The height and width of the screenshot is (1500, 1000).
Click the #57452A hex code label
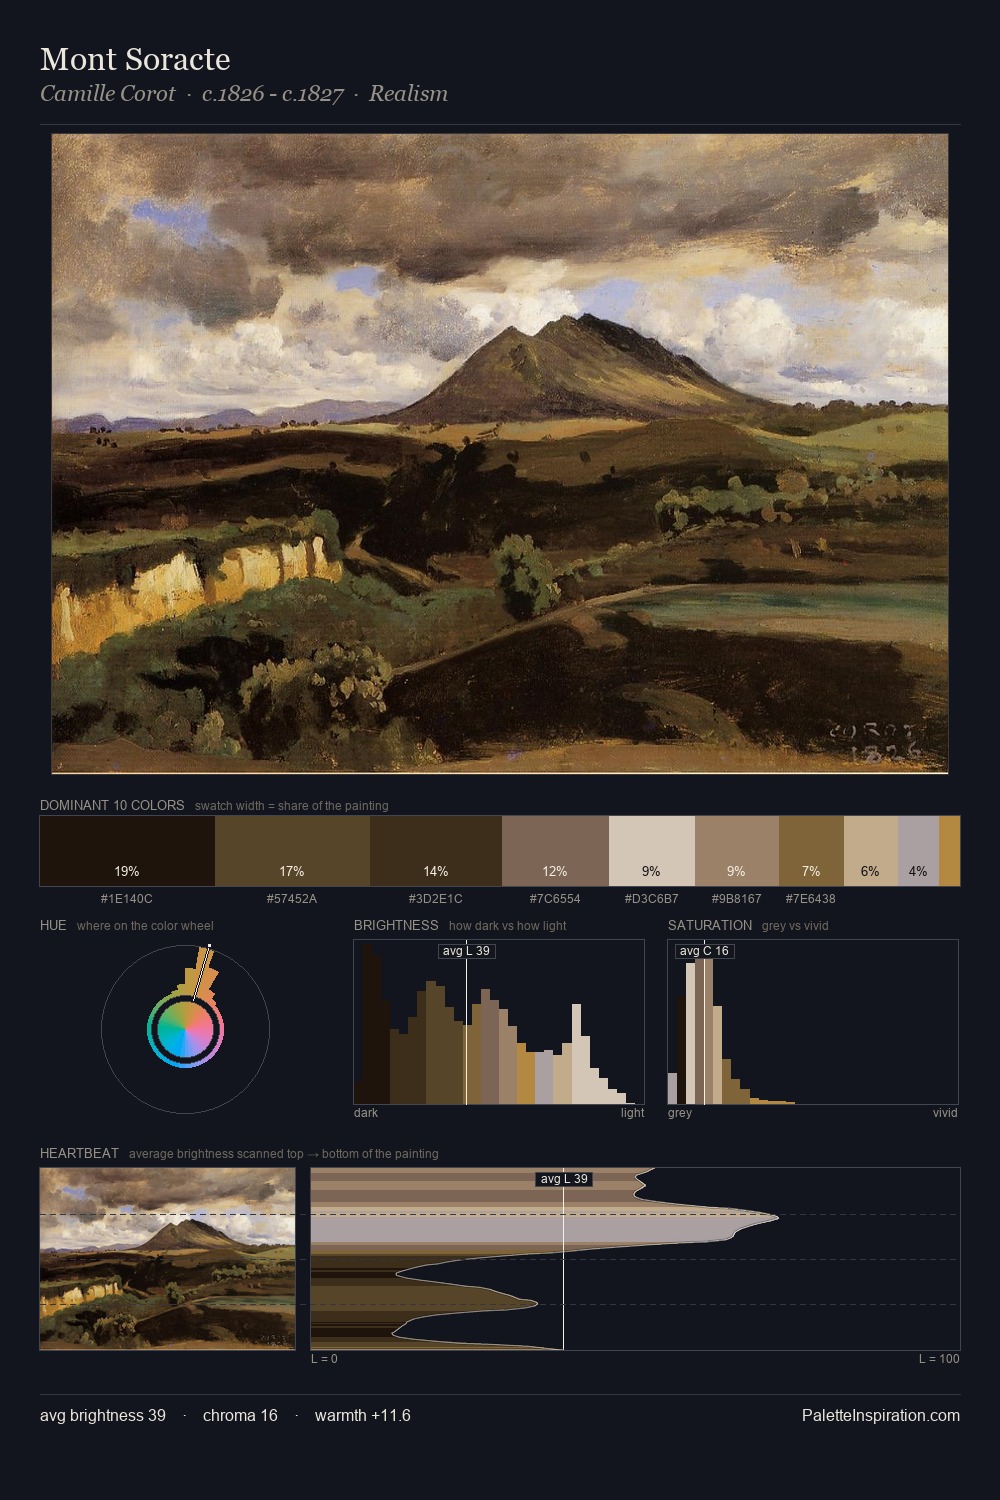point(292,898)
